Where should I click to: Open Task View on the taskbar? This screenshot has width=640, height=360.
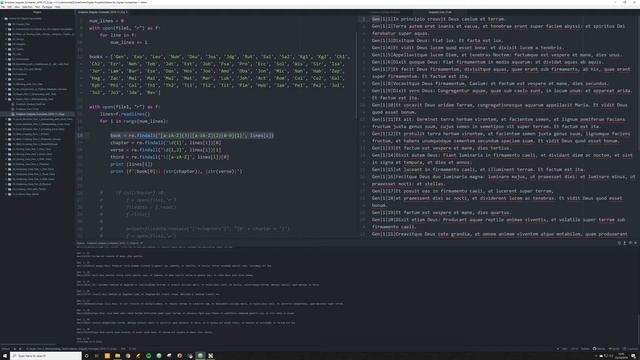97,356
